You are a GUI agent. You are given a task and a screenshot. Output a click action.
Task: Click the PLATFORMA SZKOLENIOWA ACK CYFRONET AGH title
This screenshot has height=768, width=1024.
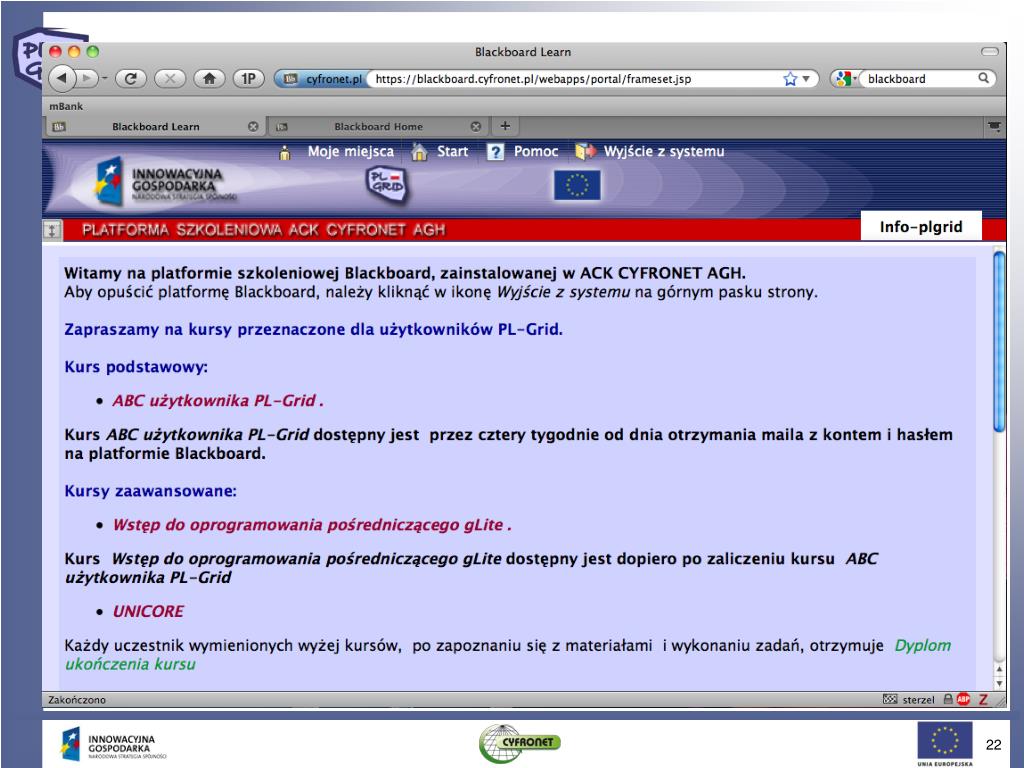[264, 230]
